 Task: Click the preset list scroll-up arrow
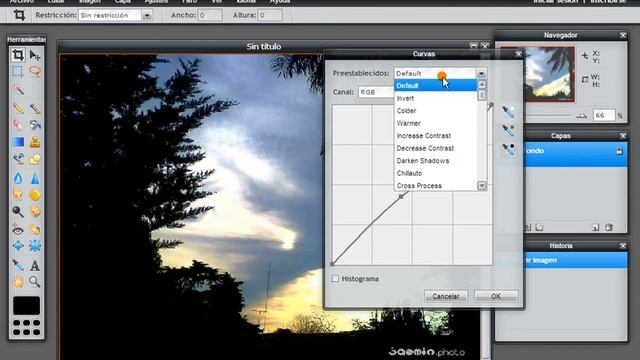point(482,84)
